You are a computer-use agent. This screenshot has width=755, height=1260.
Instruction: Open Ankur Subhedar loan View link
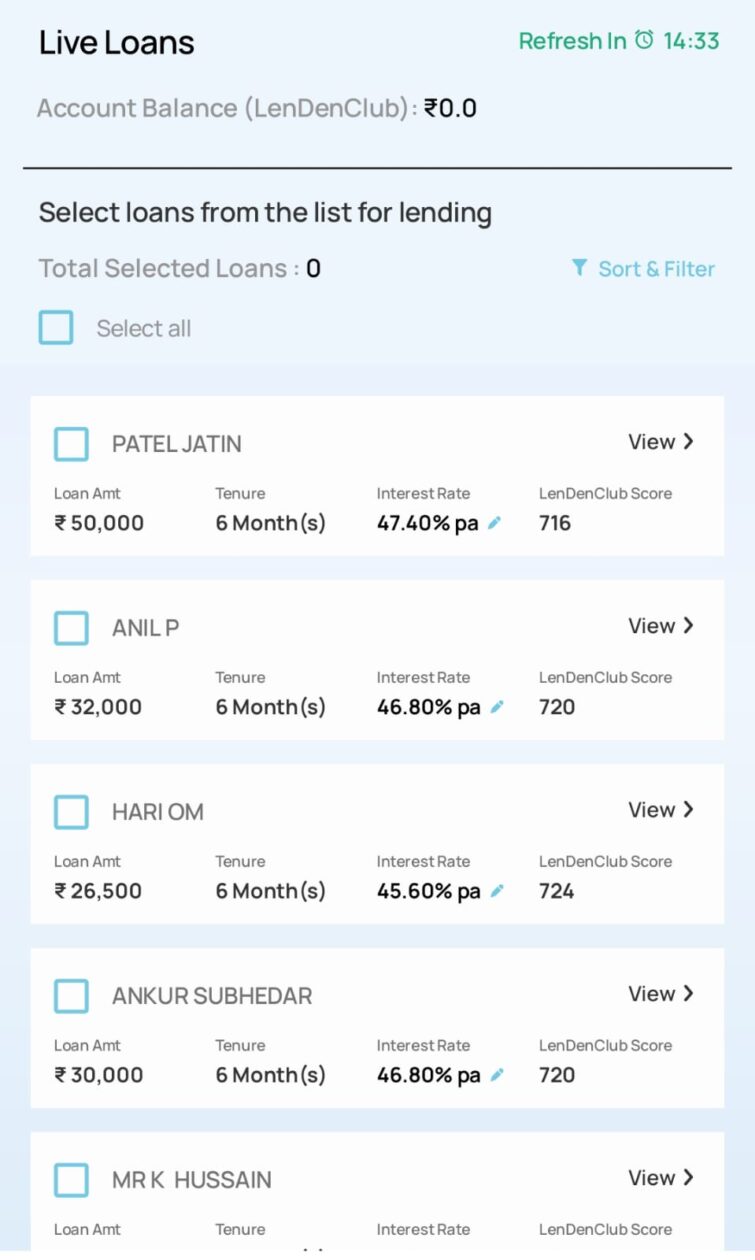point(660,994)
